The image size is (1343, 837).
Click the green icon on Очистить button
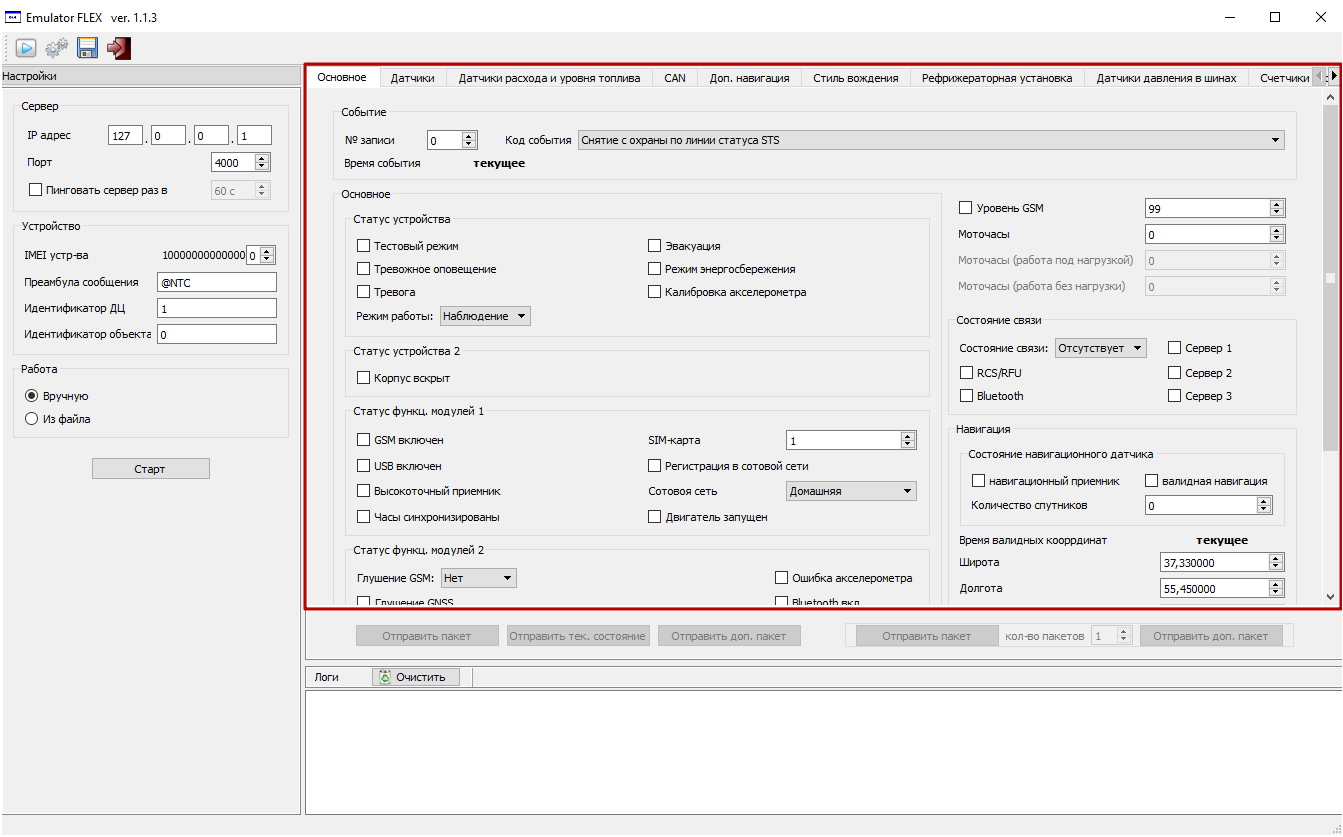click(x=385, y=677)
